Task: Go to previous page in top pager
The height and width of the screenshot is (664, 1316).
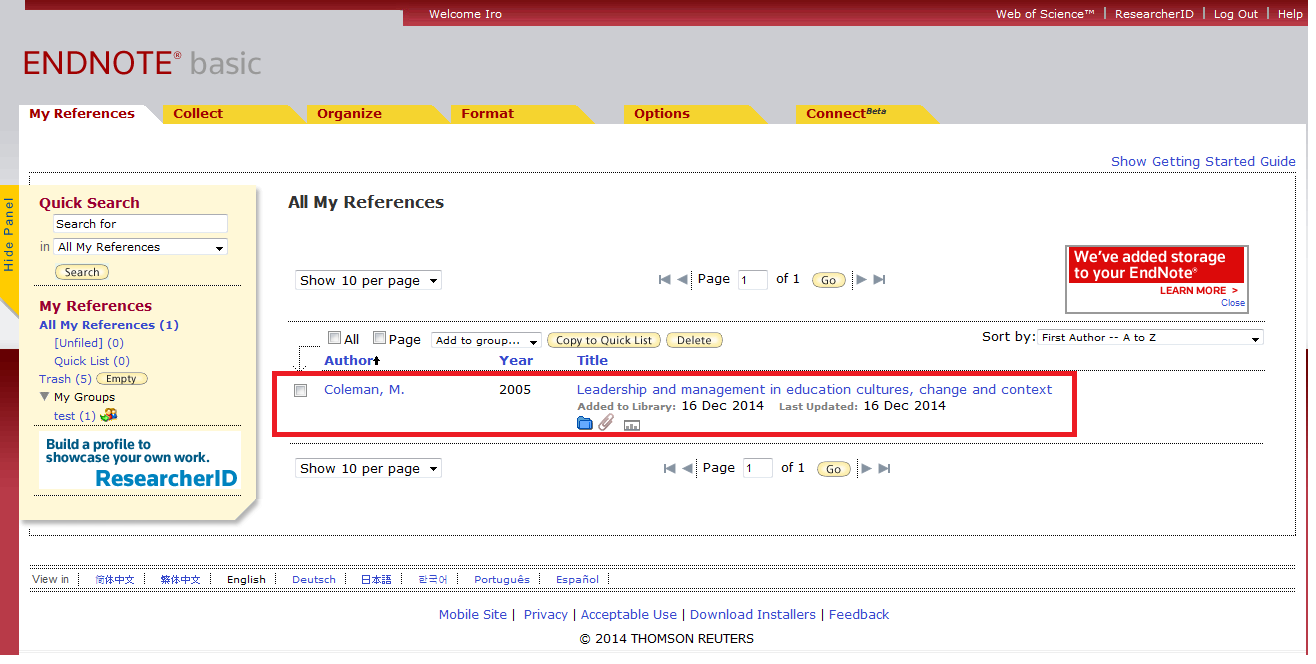Action: click(683, 280)
